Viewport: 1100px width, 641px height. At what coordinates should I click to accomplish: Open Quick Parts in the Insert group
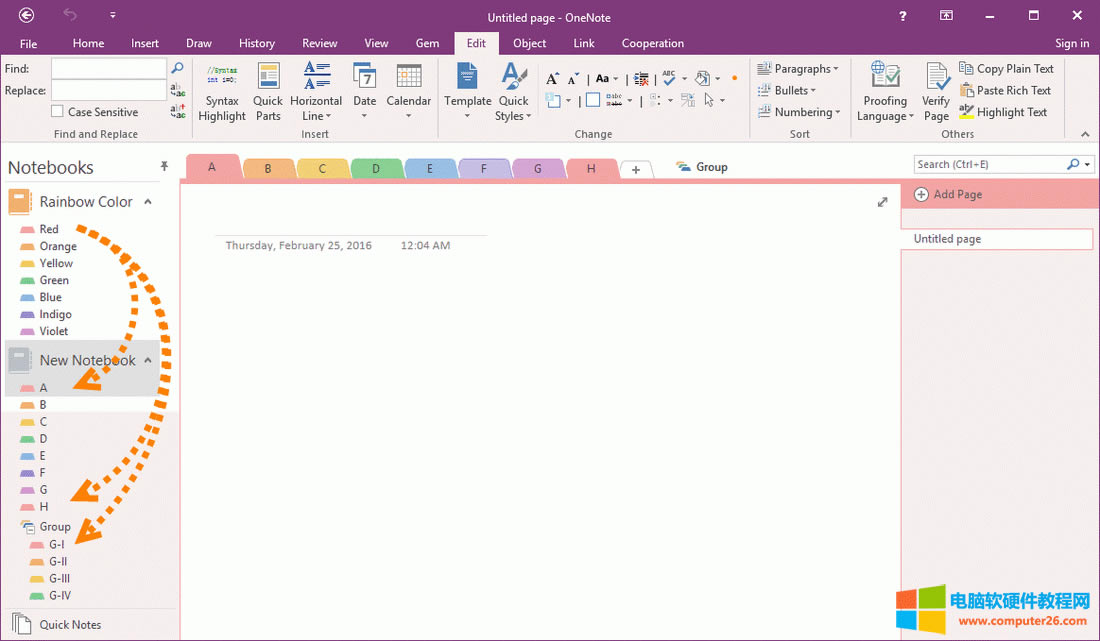pos(268,91)
